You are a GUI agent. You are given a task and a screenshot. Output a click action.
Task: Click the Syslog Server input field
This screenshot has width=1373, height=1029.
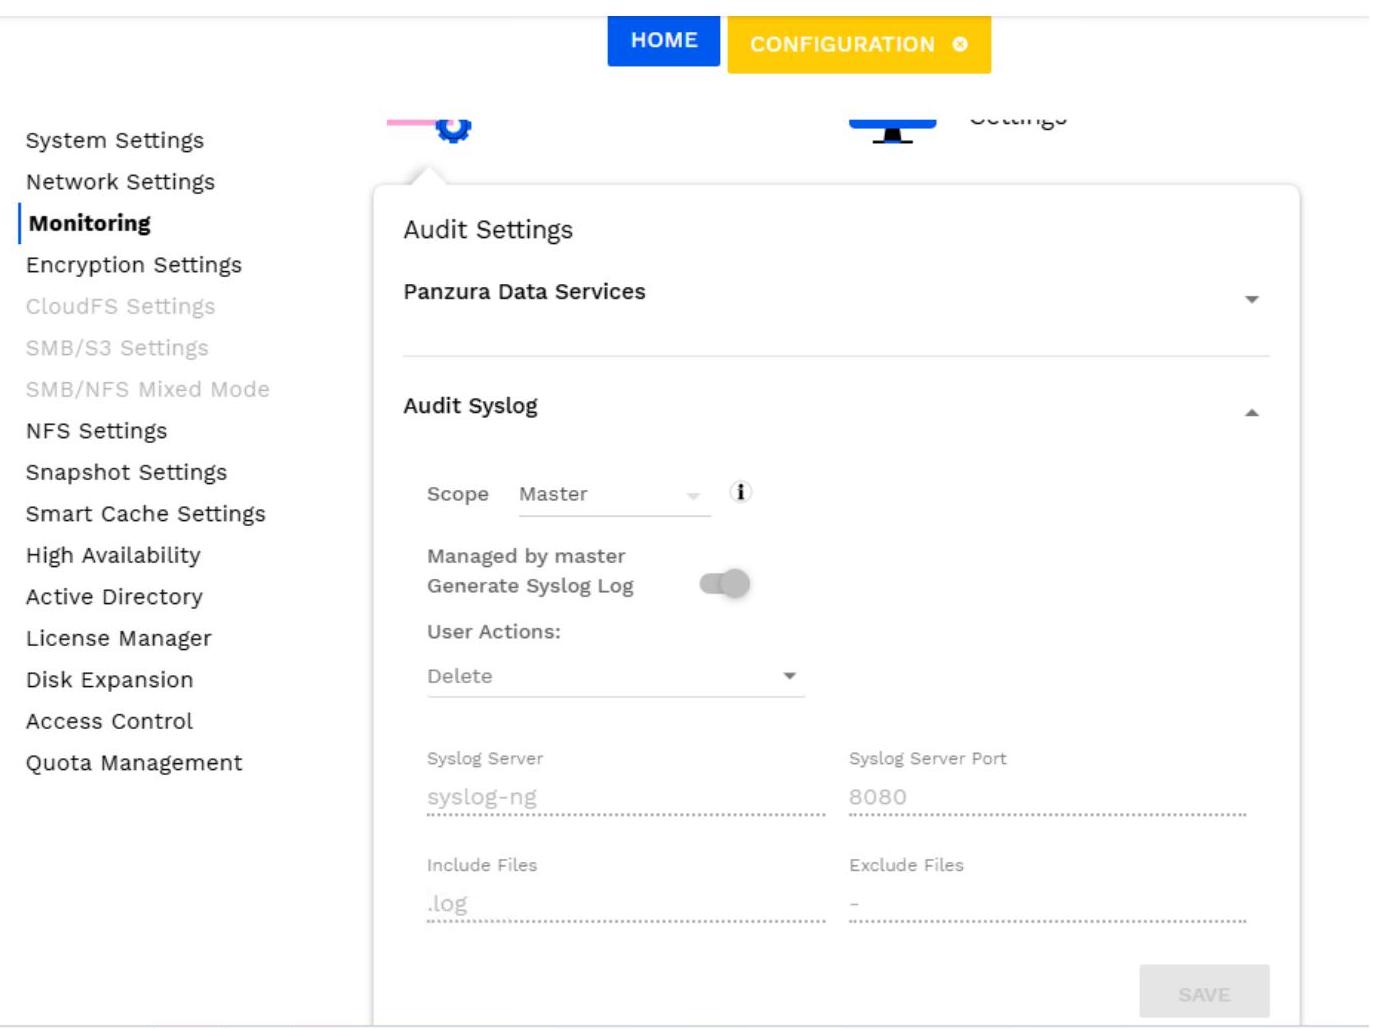(626, 798)
